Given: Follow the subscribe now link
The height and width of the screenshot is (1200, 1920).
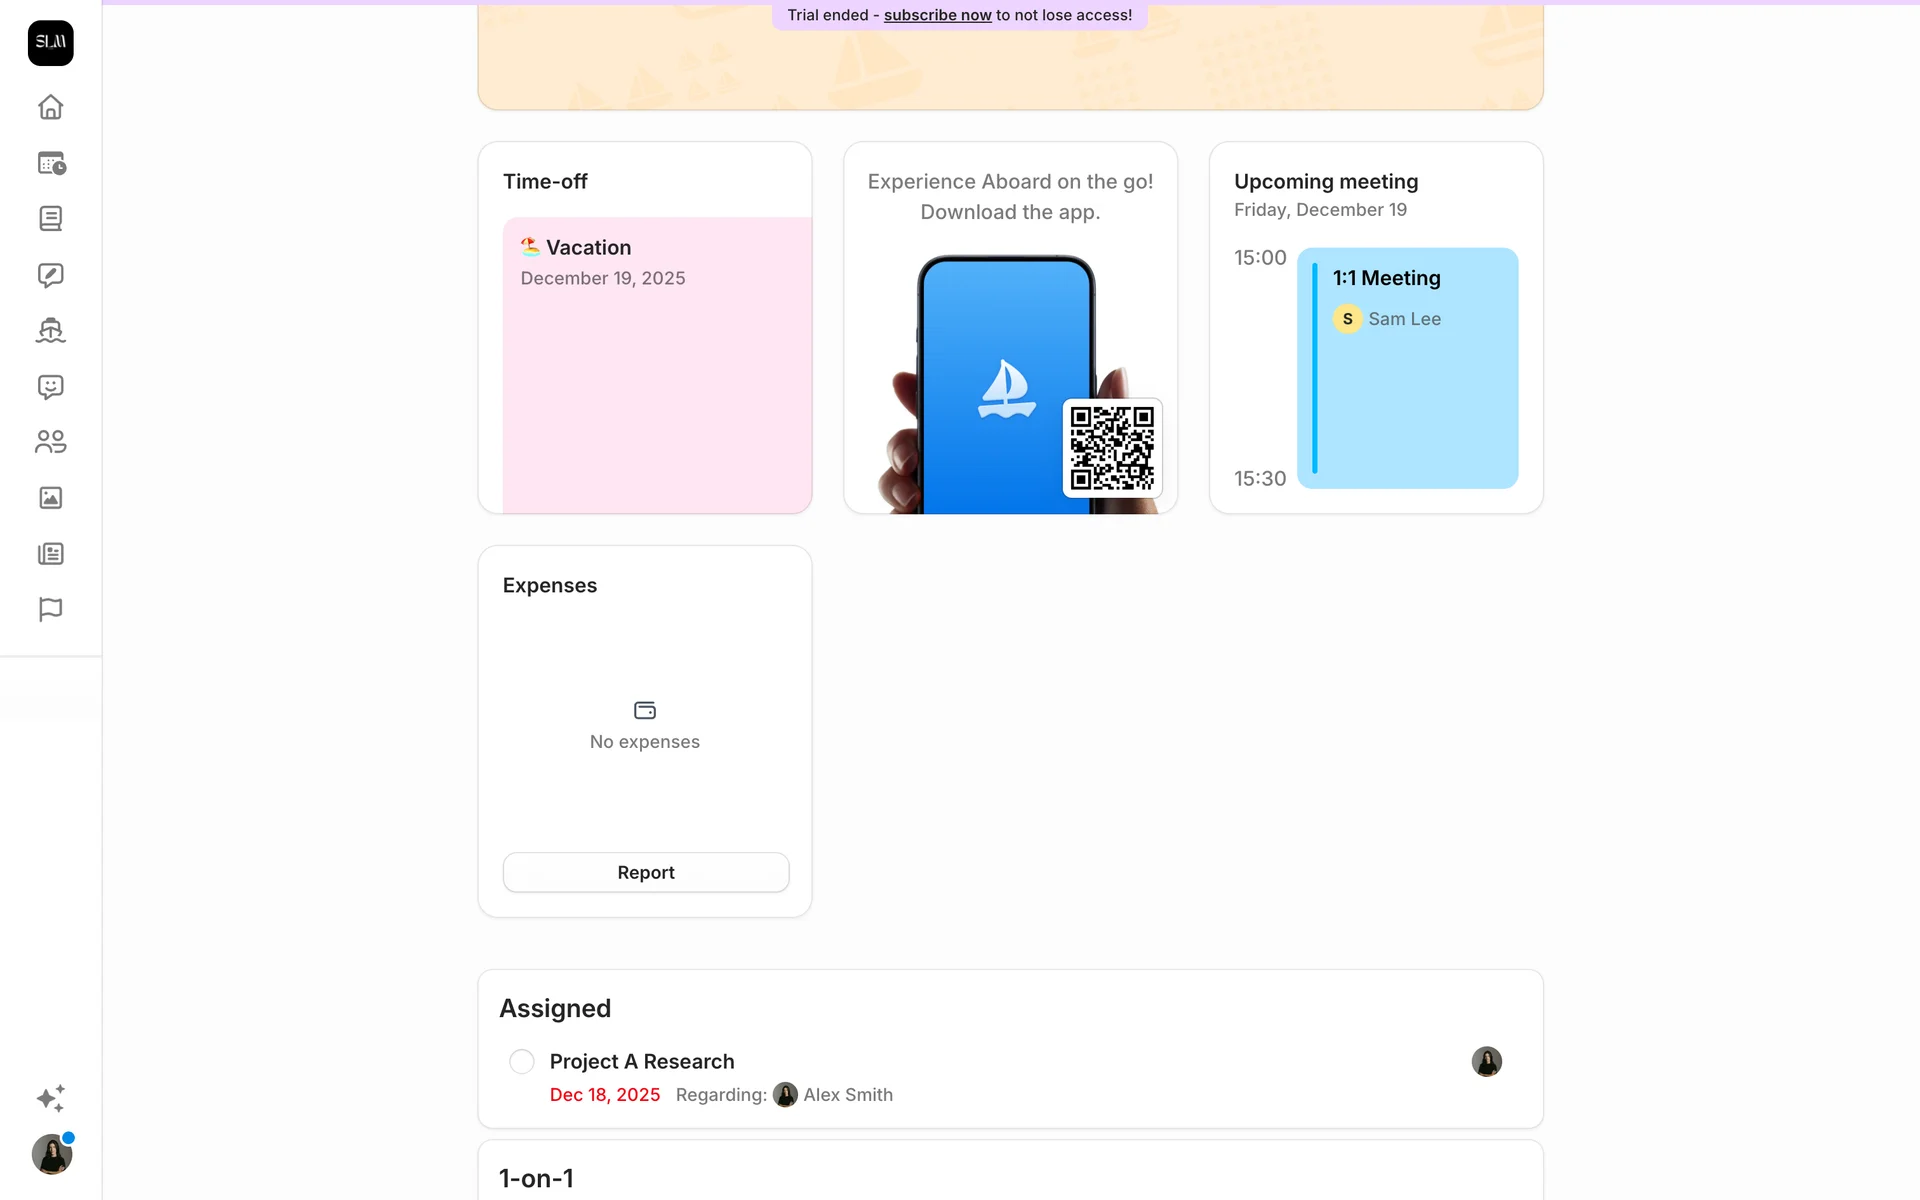Looking at the screenshot, I should (937, 15).
